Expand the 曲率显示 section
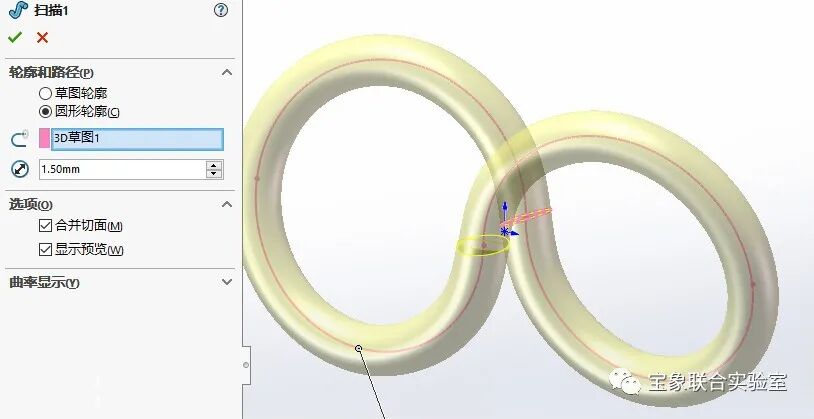 point(227,282)
